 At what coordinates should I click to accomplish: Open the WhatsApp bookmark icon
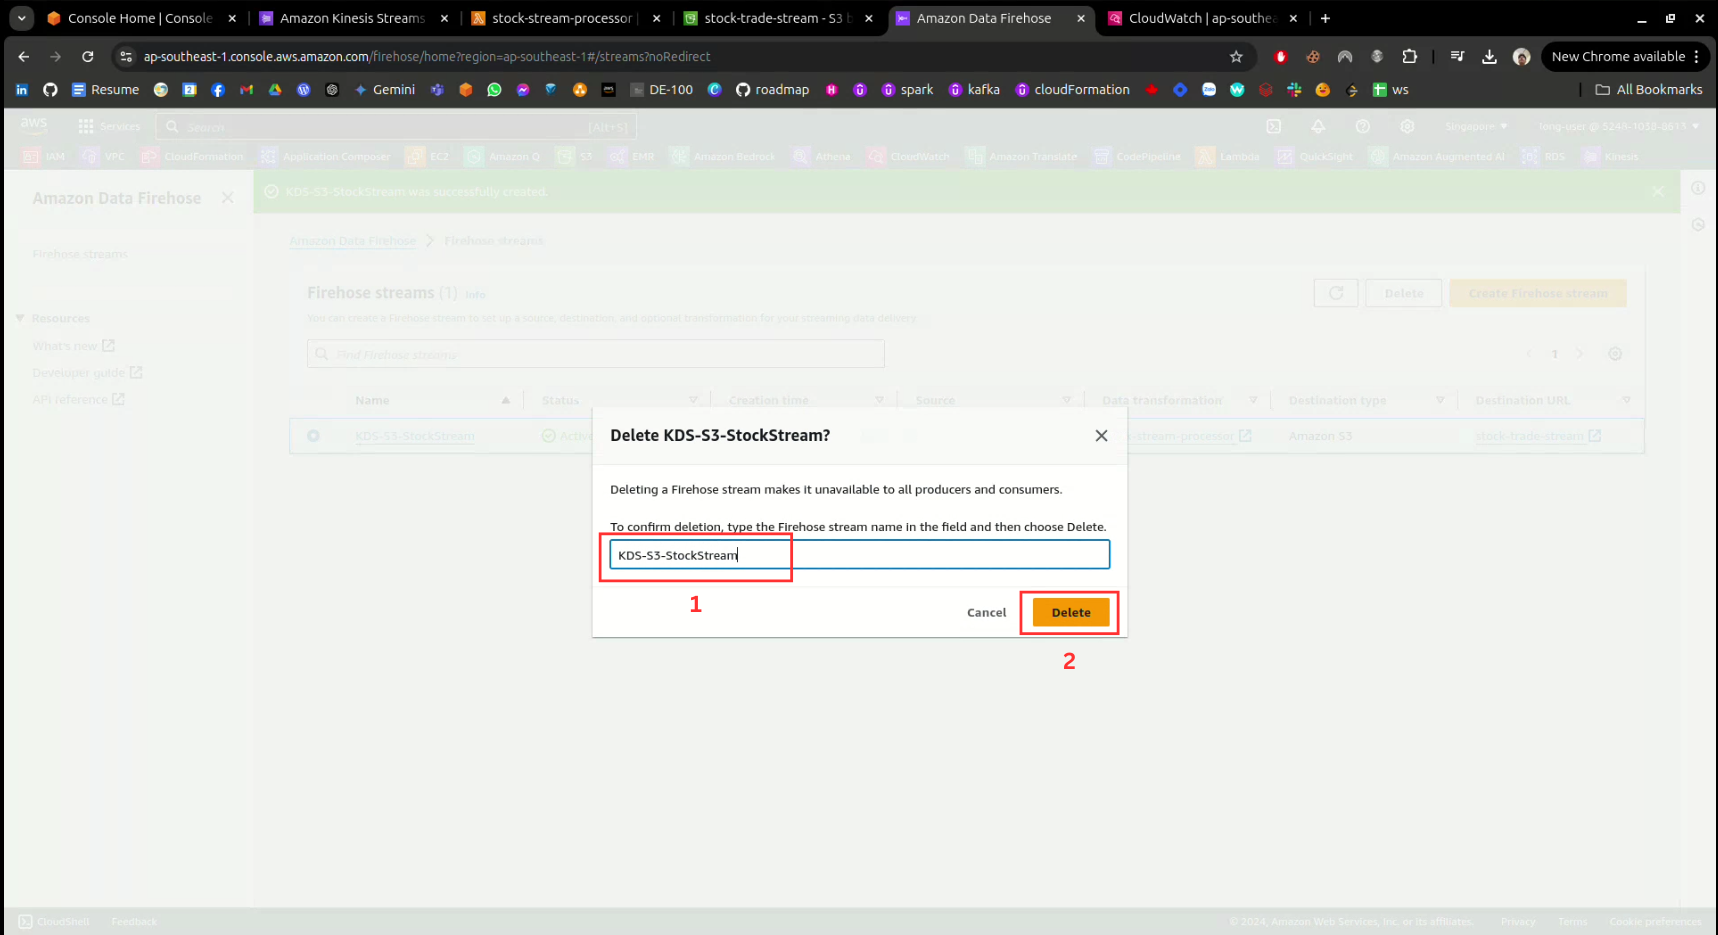494,90
